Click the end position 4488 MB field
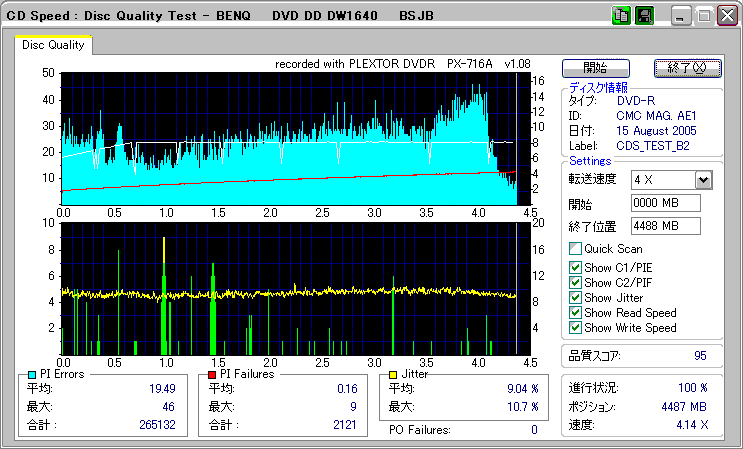The width and height of the screenshot is (743, 449). pyautogui.click(x=665, y=226)
